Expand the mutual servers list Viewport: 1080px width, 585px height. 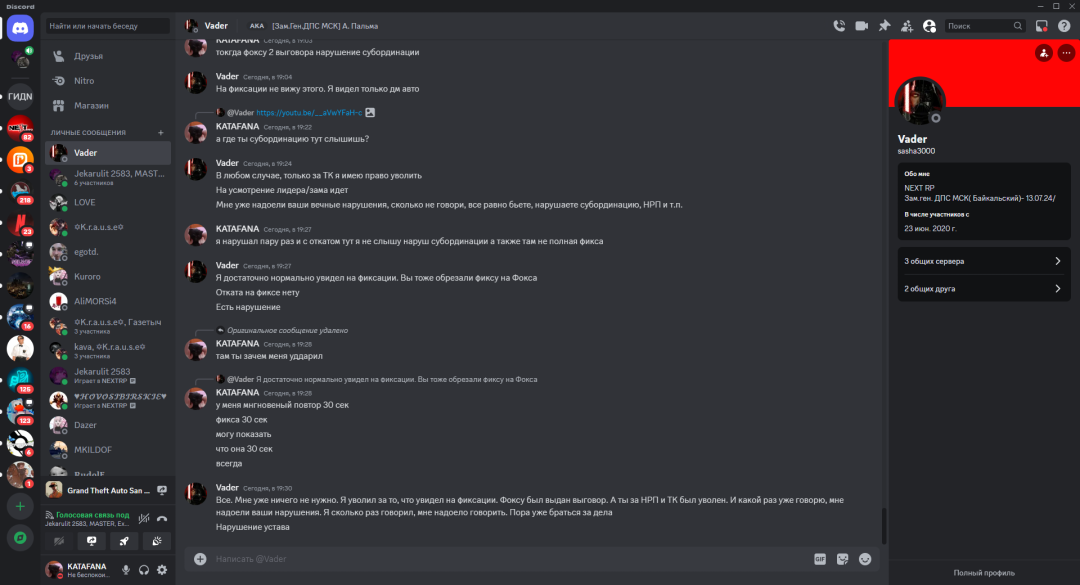984,261
